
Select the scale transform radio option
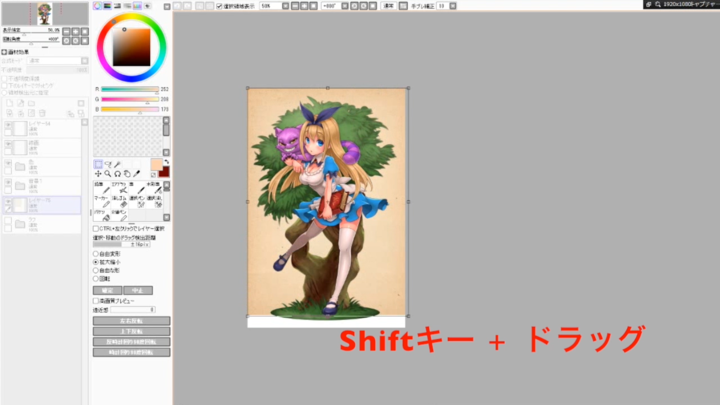pos(96,262)
